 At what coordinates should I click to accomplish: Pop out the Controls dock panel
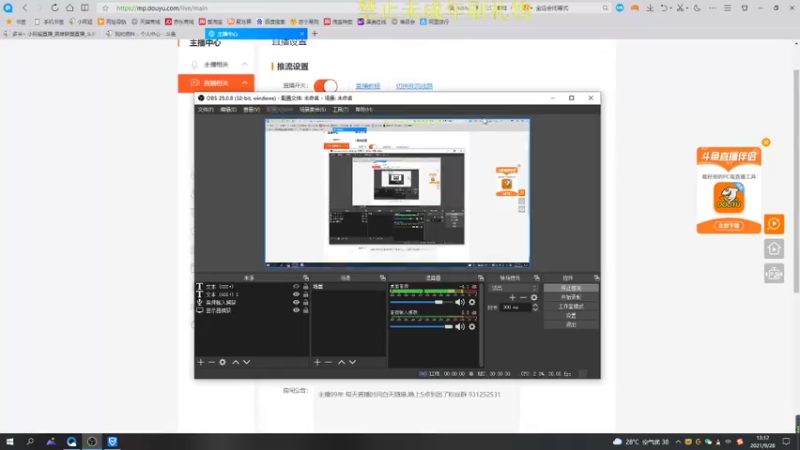coord(596,278)
